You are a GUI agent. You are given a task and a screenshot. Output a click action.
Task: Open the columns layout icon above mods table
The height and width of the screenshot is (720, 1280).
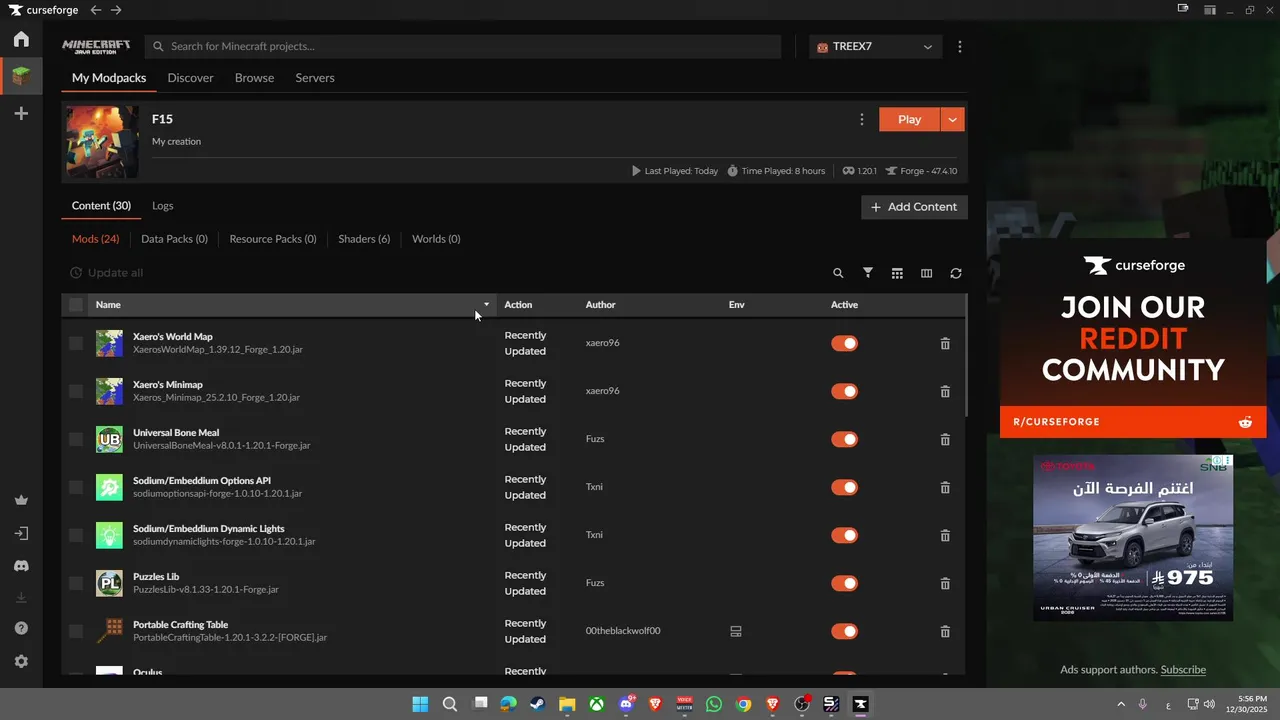(x=926, y=273)
